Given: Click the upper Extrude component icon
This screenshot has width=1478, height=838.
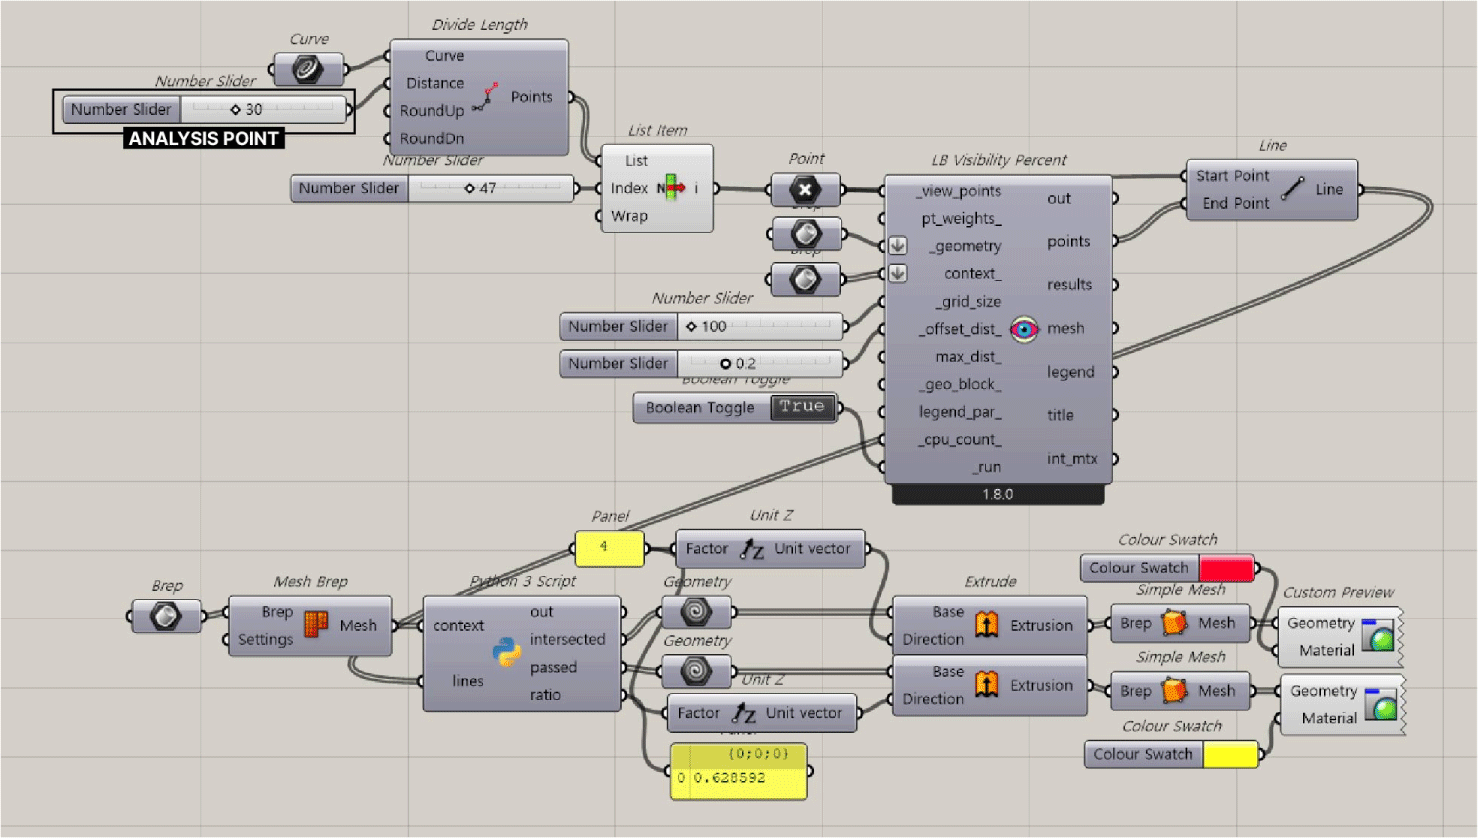Looking at the screenshot, I should (987, 625).
